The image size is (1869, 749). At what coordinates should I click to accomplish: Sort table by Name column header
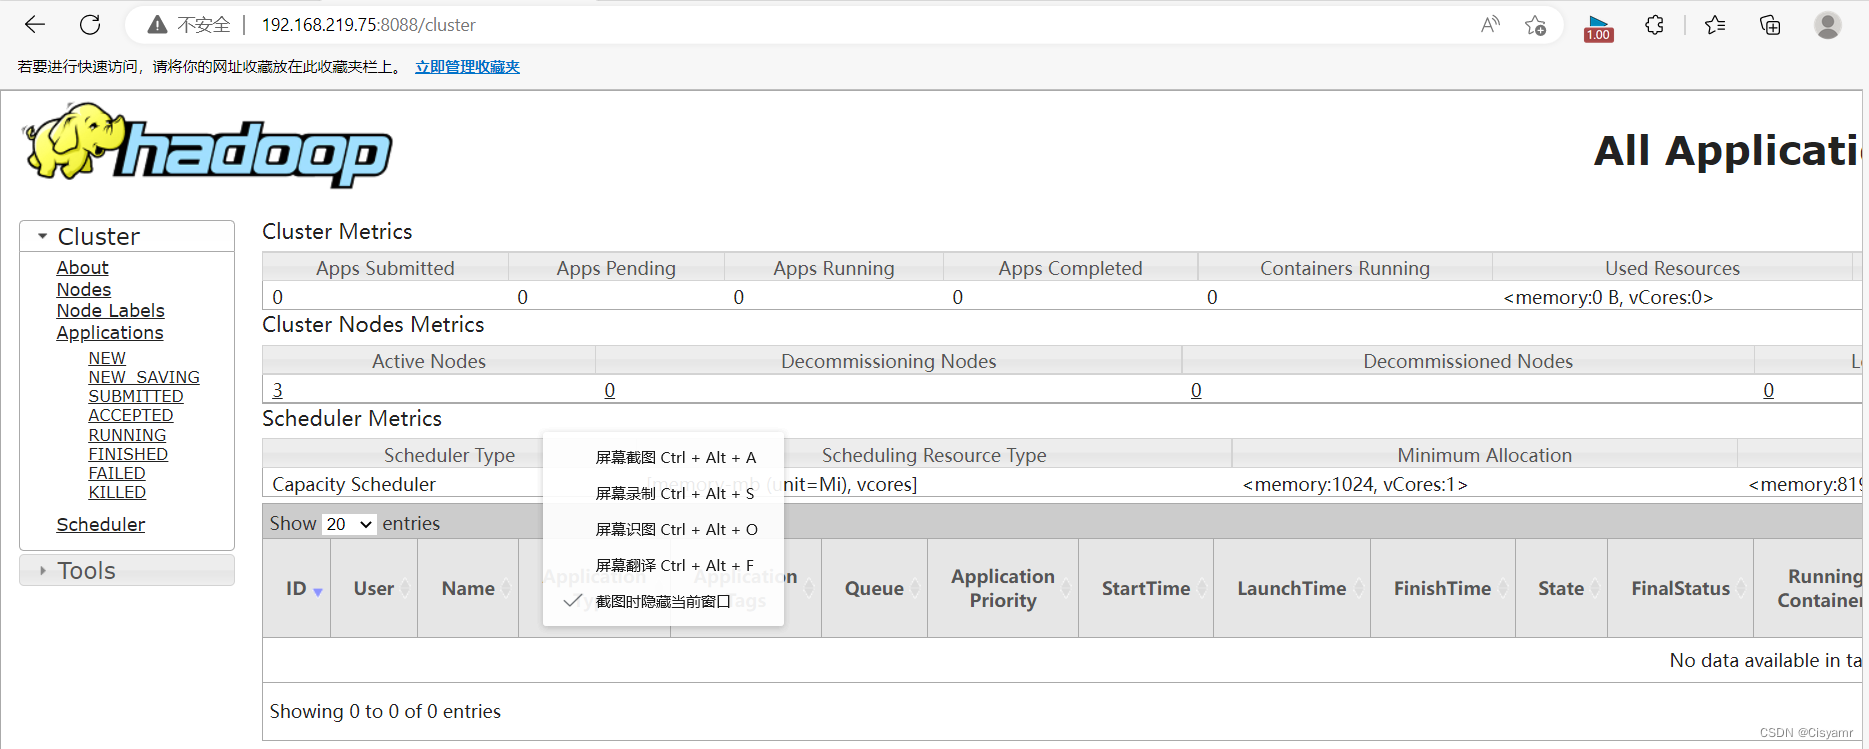click(x=468, y=589)
